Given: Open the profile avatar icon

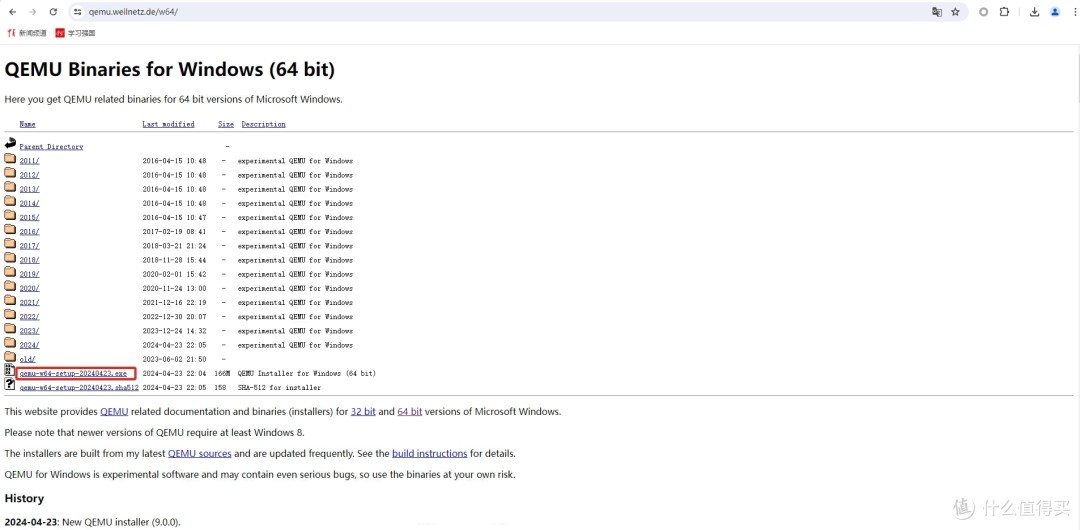Looking at the screenshot, I should [x=1055, y=12].
